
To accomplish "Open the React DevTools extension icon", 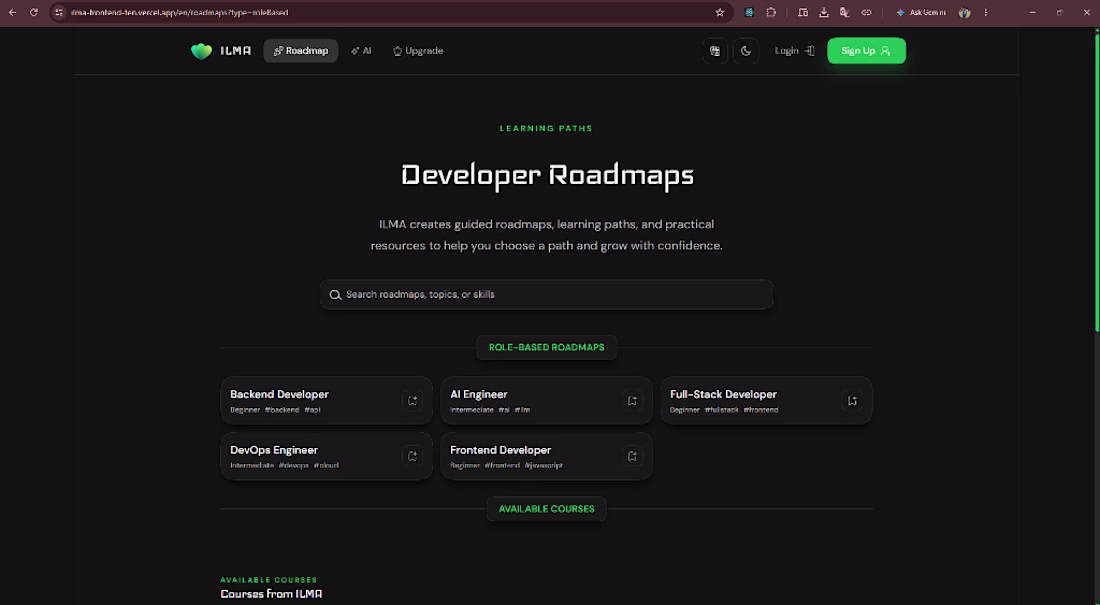I will point(749,12).
